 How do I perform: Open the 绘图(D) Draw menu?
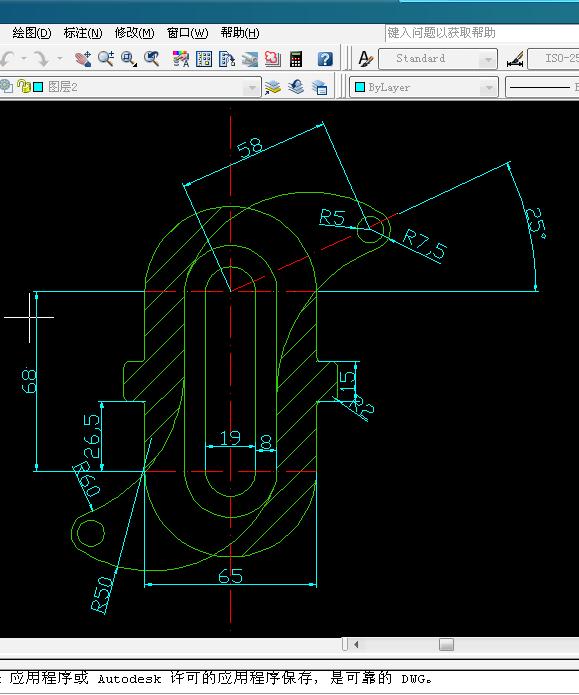(x=32, y=33)
